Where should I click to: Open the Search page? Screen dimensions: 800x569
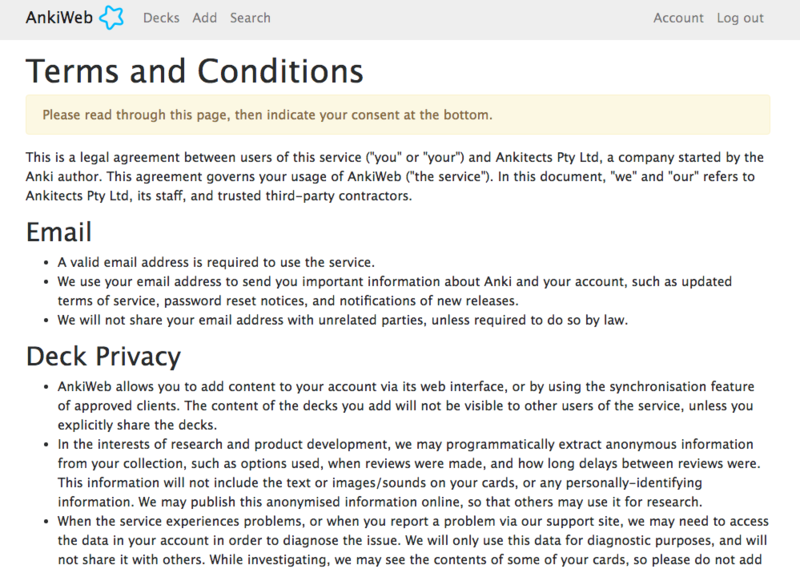[250, 18]
